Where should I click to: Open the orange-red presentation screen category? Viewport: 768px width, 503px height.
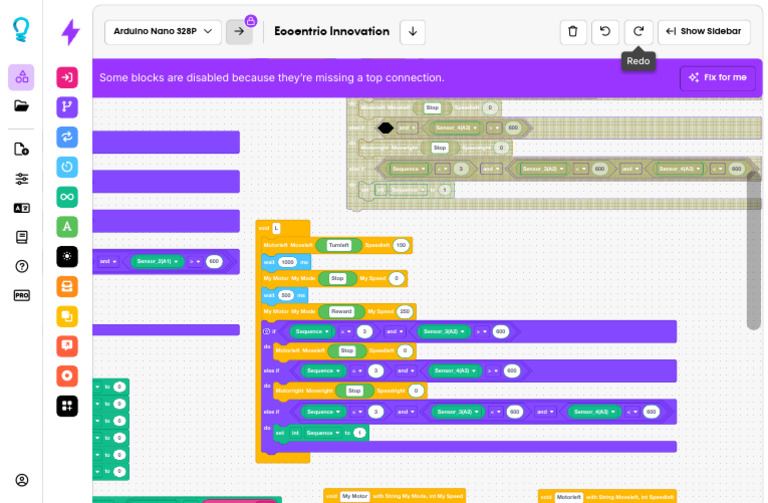(x=67, y=346)
